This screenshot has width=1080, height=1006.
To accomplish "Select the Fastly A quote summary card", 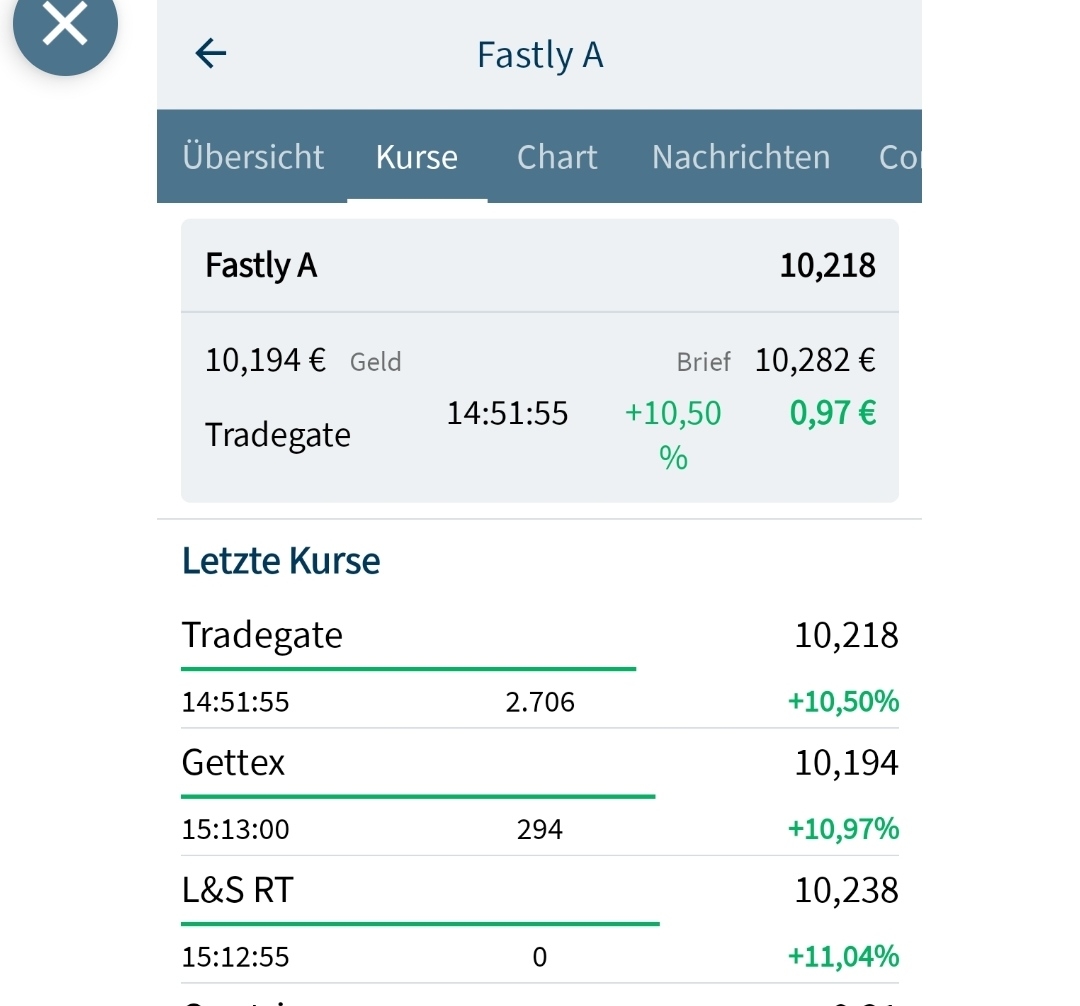I will pyautogui.click(x=540, y=360).
